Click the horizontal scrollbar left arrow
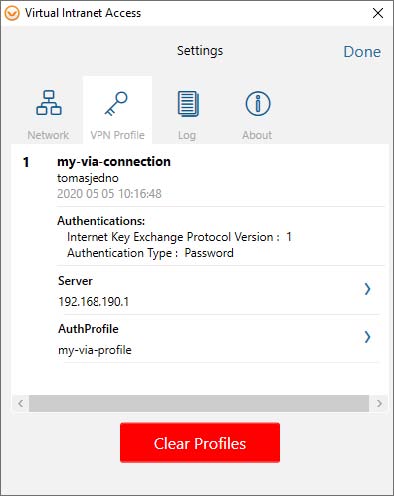This screenshot has width=394, height=496. click(x=21, y=404)
